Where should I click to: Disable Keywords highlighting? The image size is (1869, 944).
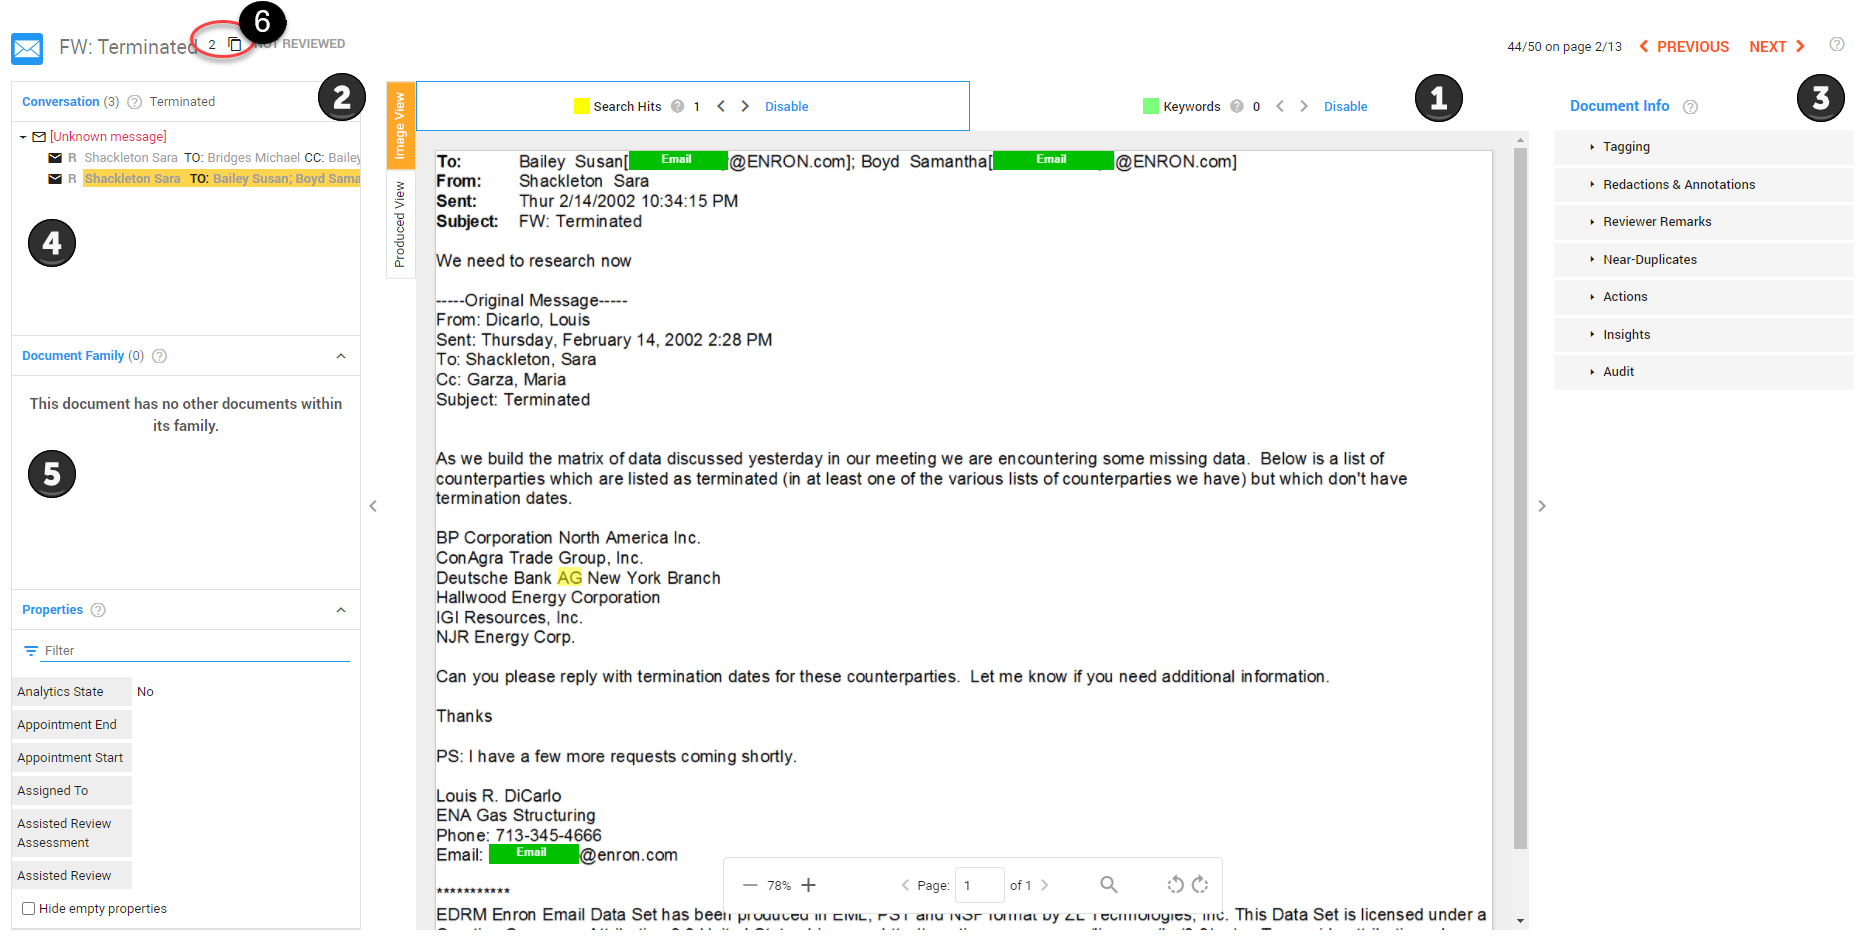point(1345,107)
